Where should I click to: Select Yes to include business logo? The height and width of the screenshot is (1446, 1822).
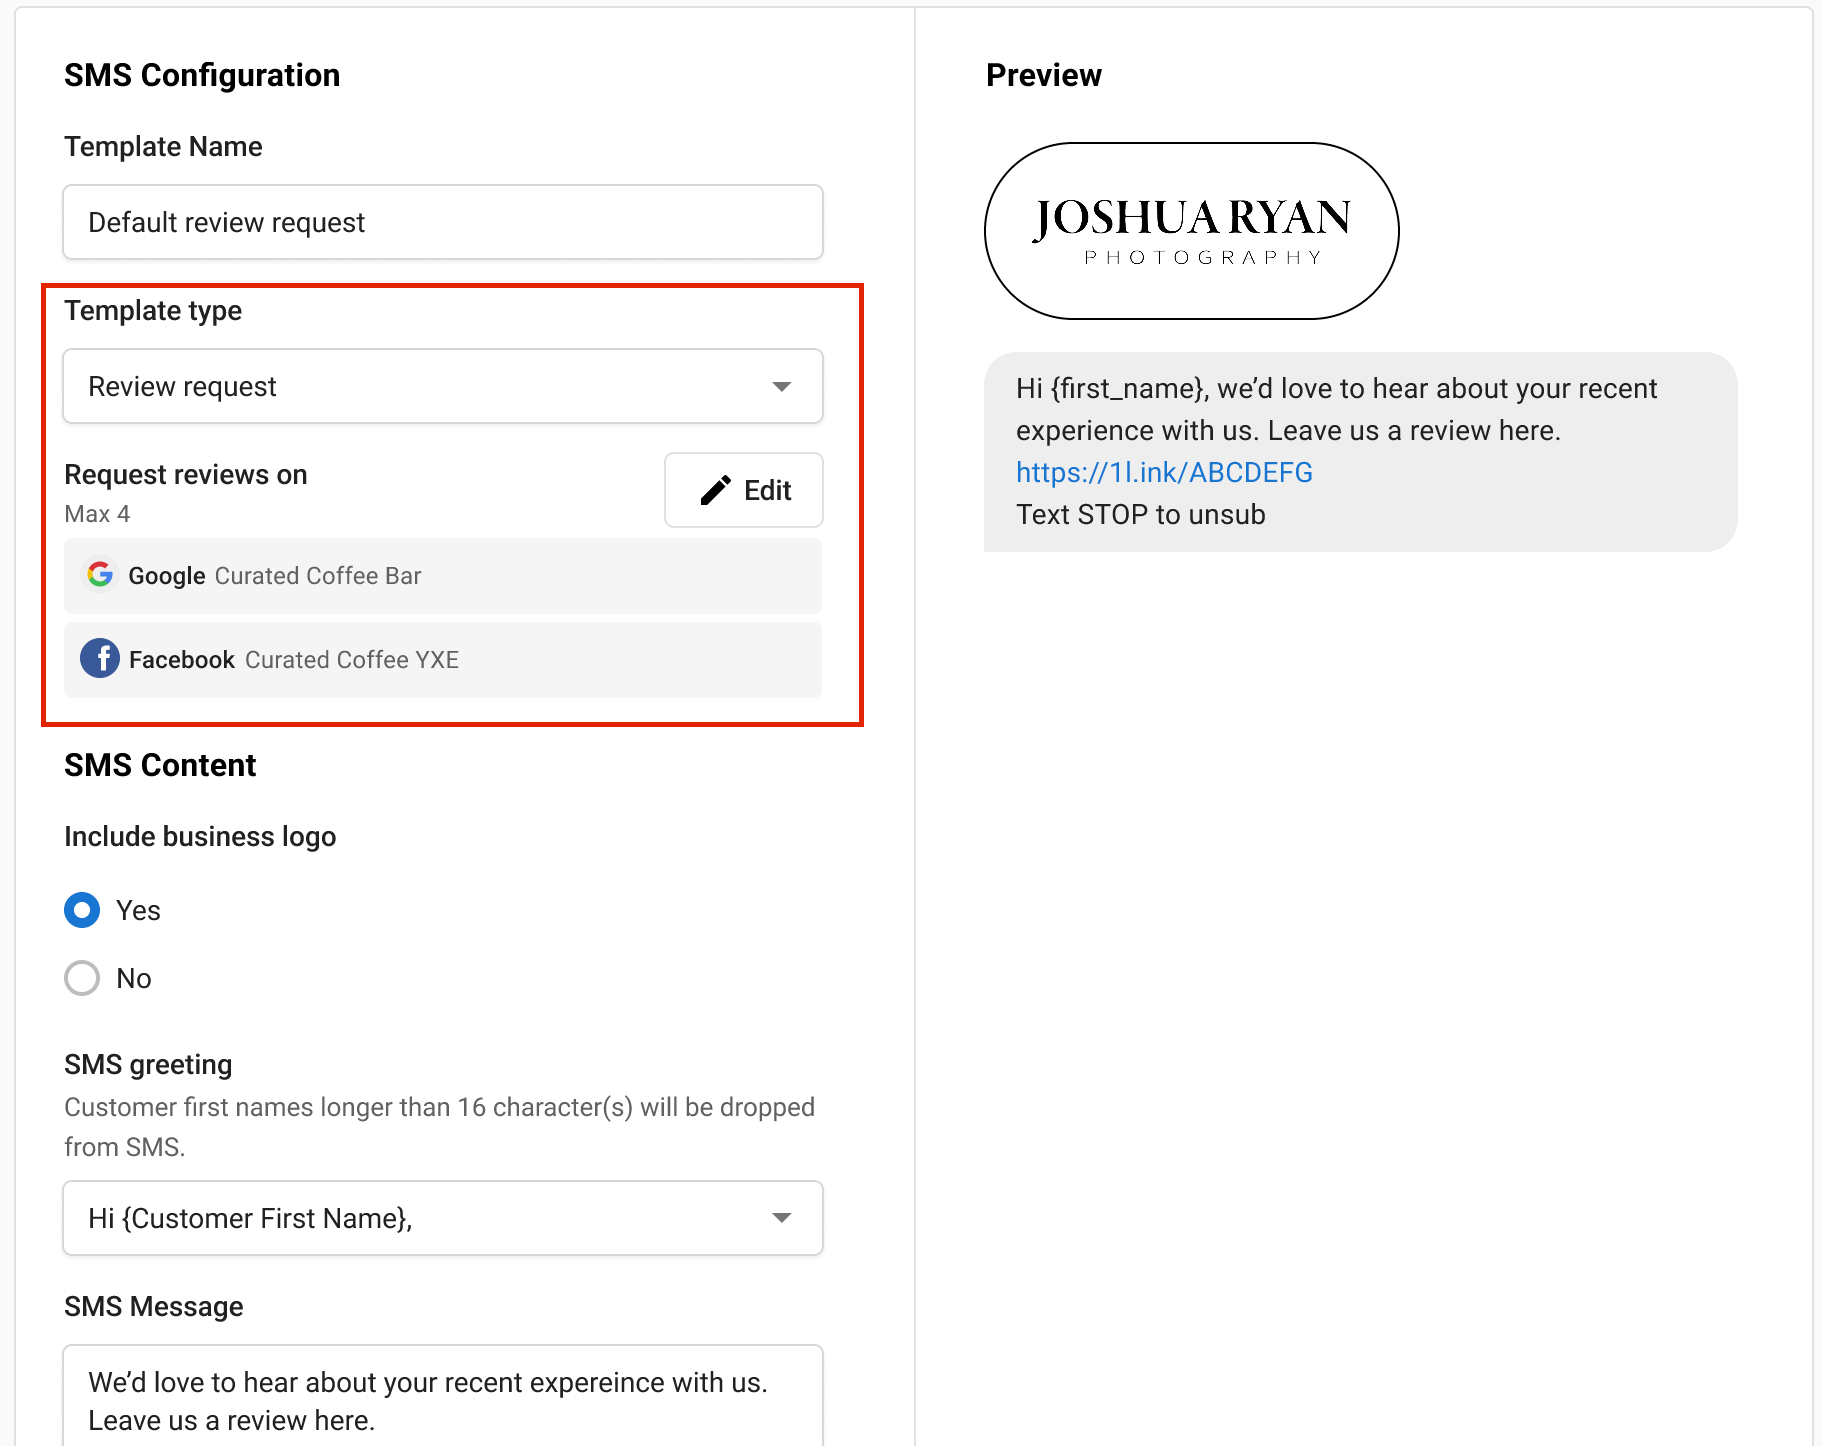pyautogui.click(x=81, y=910)
